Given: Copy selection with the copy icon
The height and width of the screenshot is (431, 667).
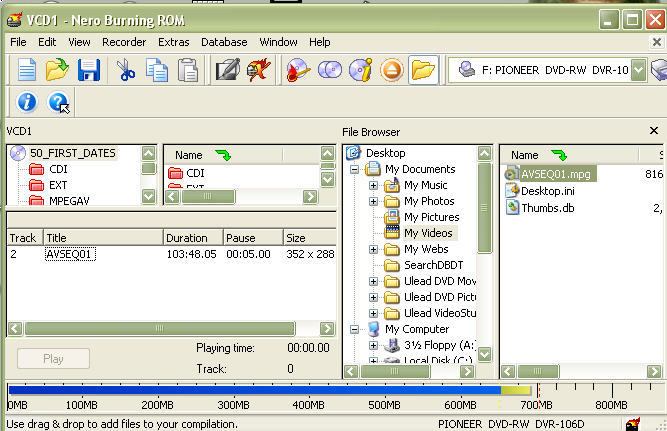Looking at the screenshot, I should tap(157, 70).
